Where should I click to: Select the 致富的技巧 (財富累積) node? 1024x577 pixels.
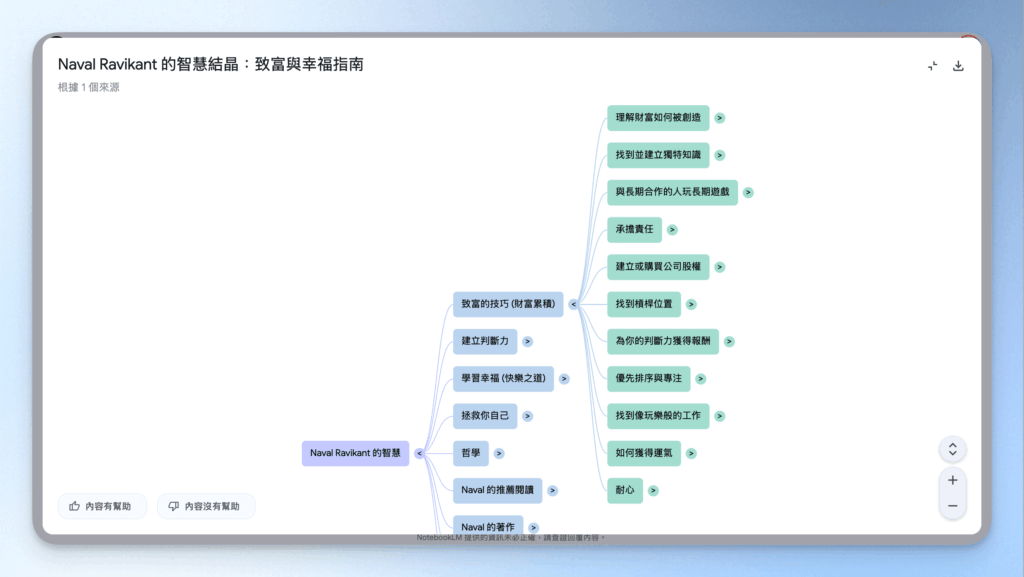pos(508,304)
